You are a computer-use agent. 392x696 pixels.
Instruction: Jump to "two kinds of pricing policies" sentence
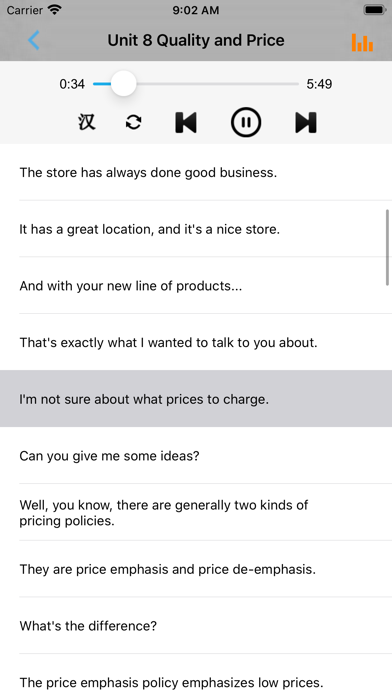tap(196, 512)
